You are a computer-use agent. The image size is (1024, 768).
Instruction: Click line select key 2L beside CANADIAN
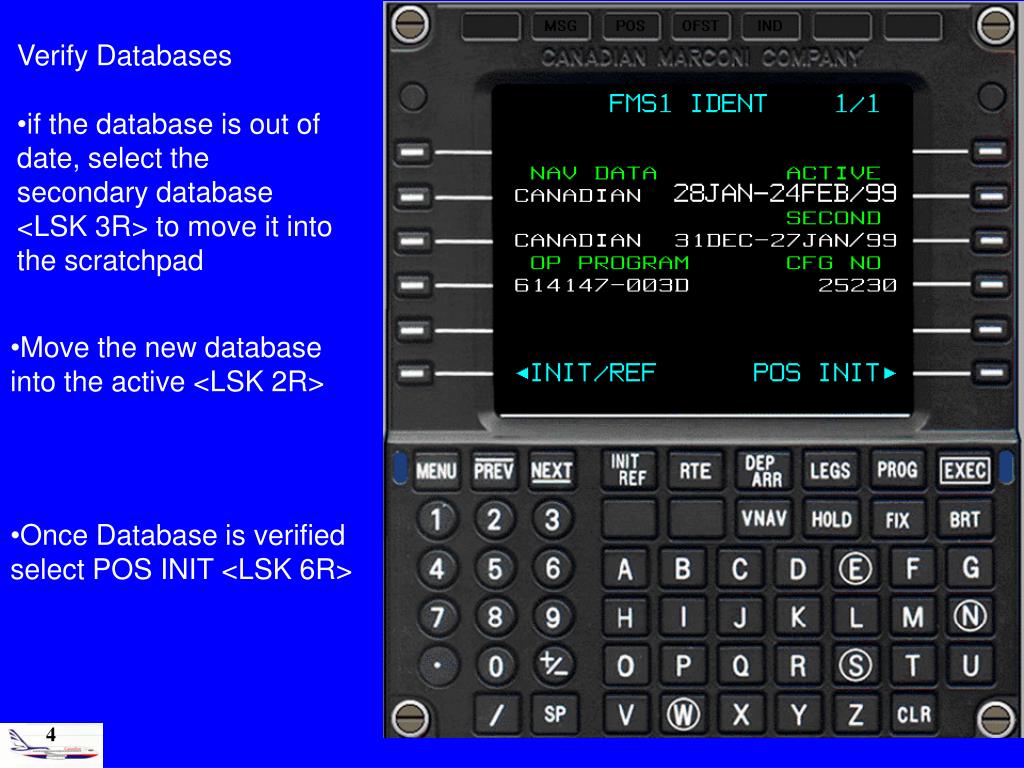pos(413,196)
